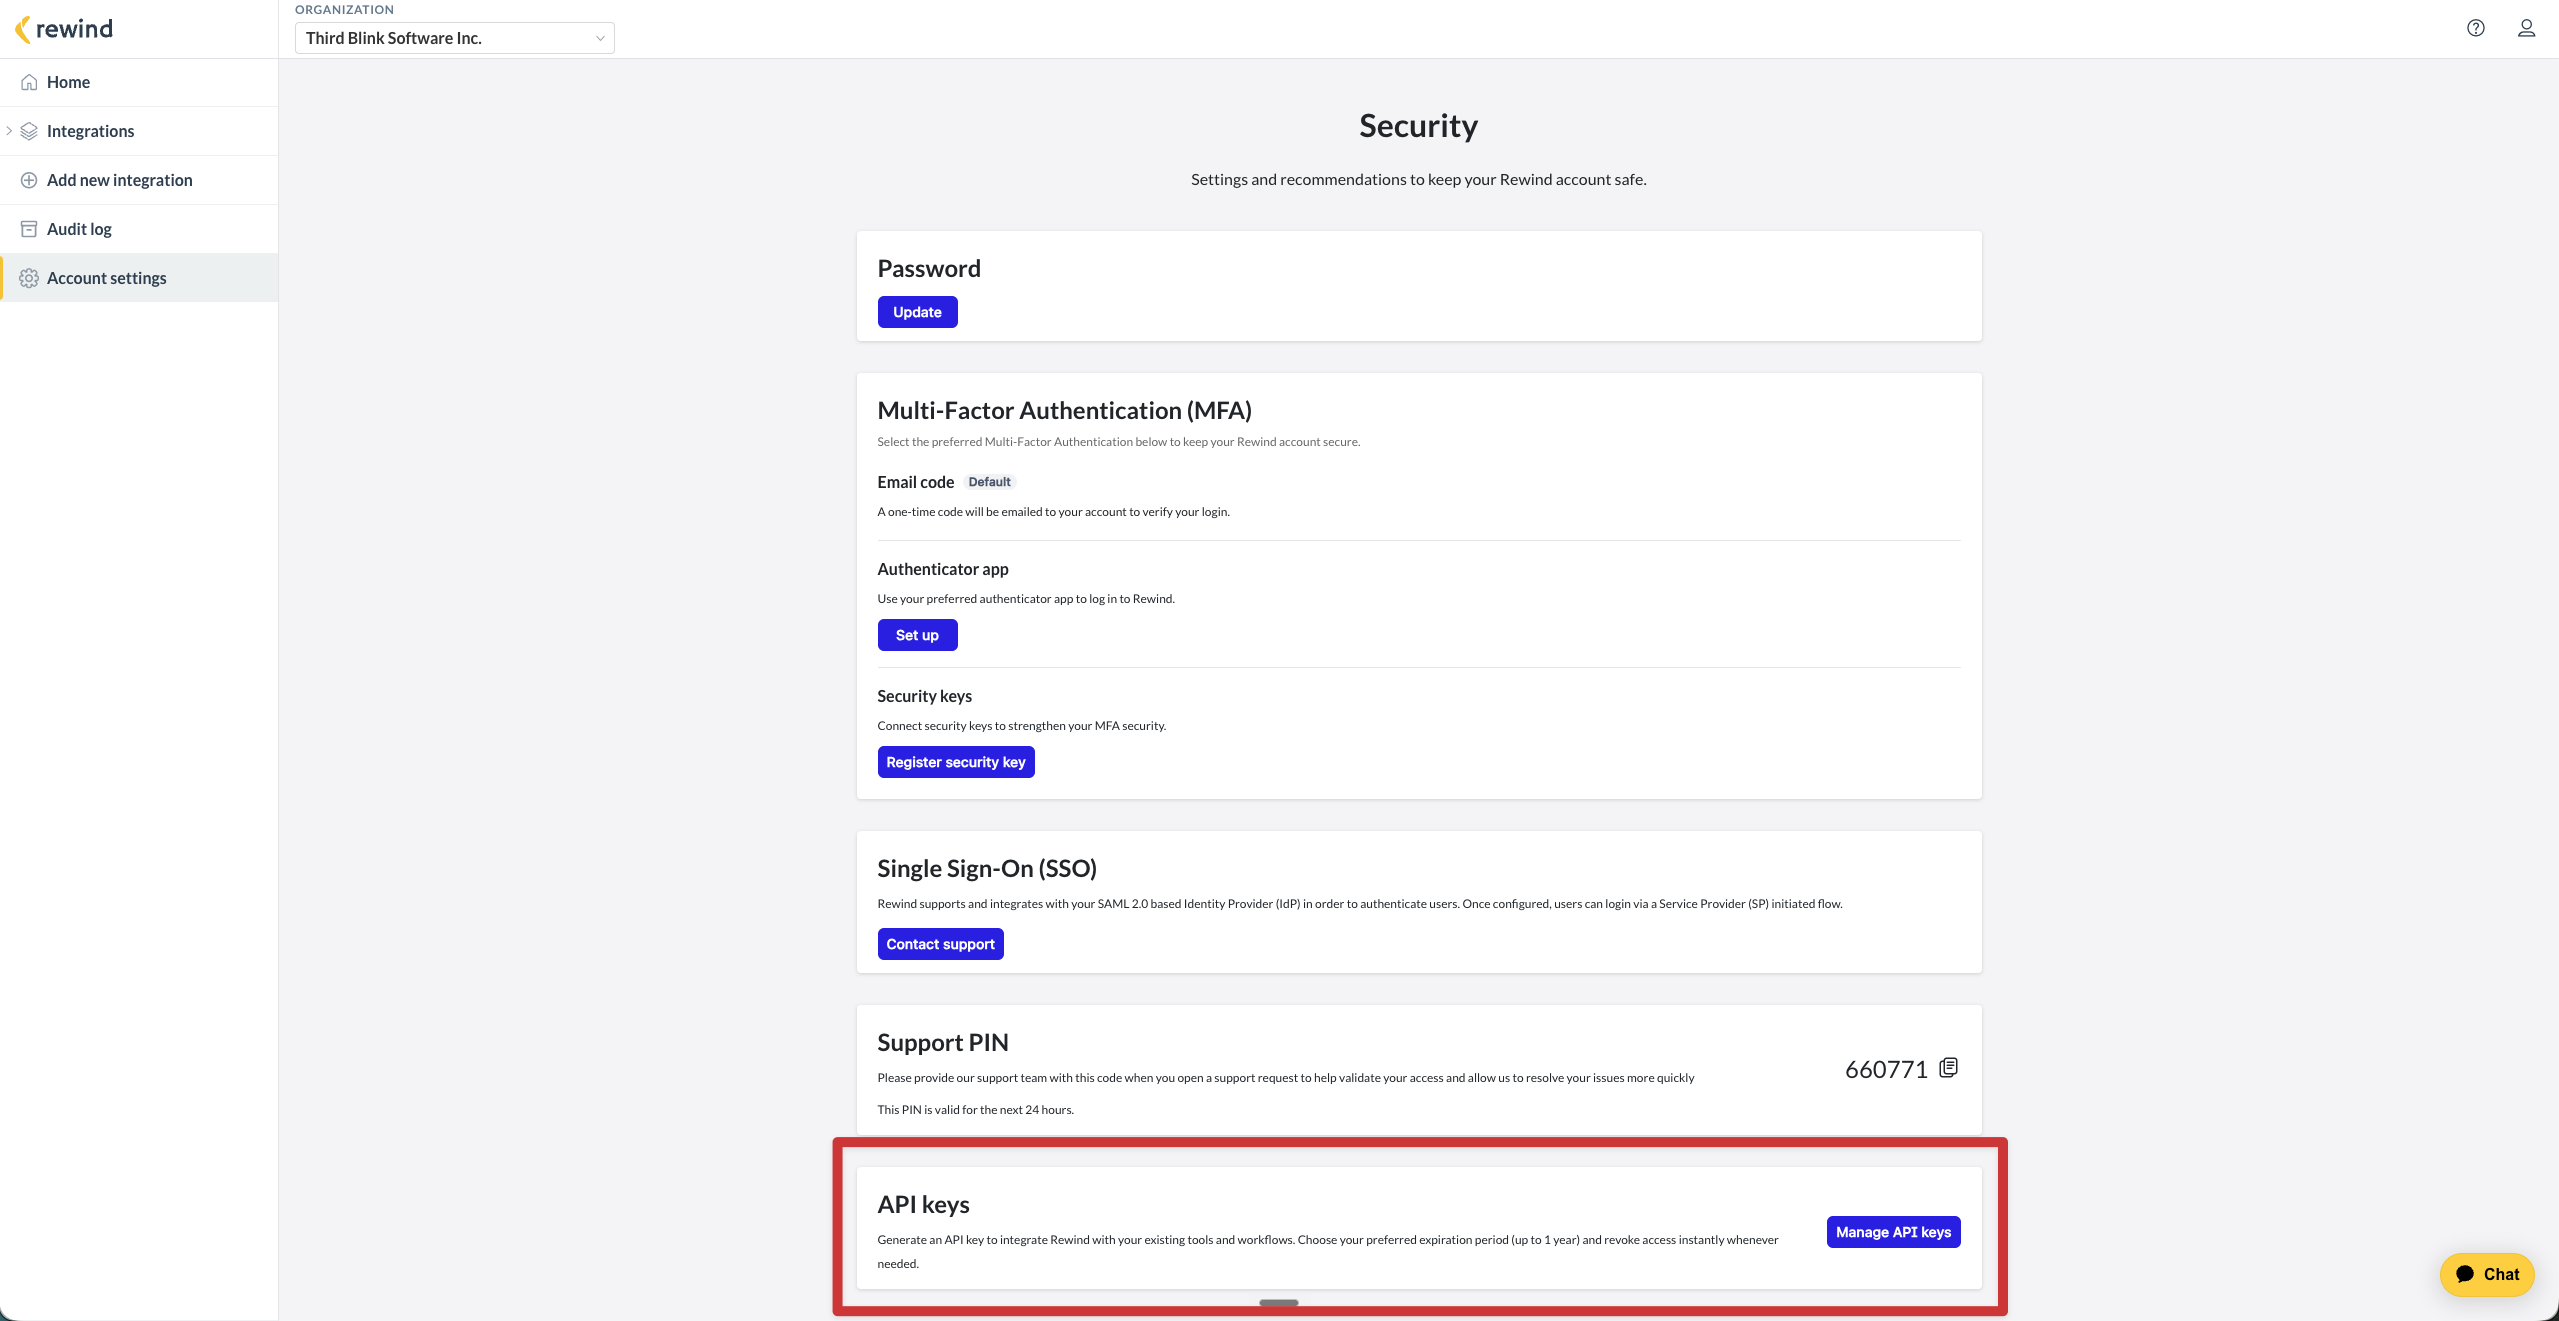Image resolution: width=2559 pixels, height=1321 pixels.
Task: Open the Chat widget button
Action: click(2487, 1274)
